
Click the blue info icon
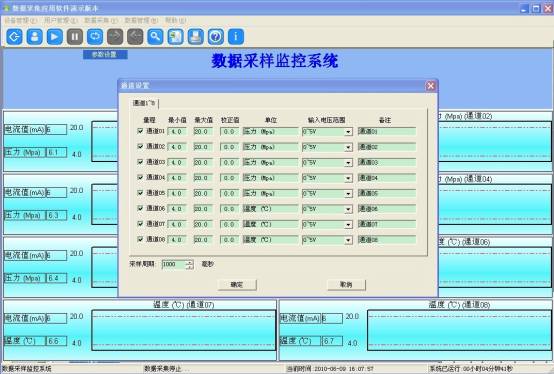tap(236, 36)
